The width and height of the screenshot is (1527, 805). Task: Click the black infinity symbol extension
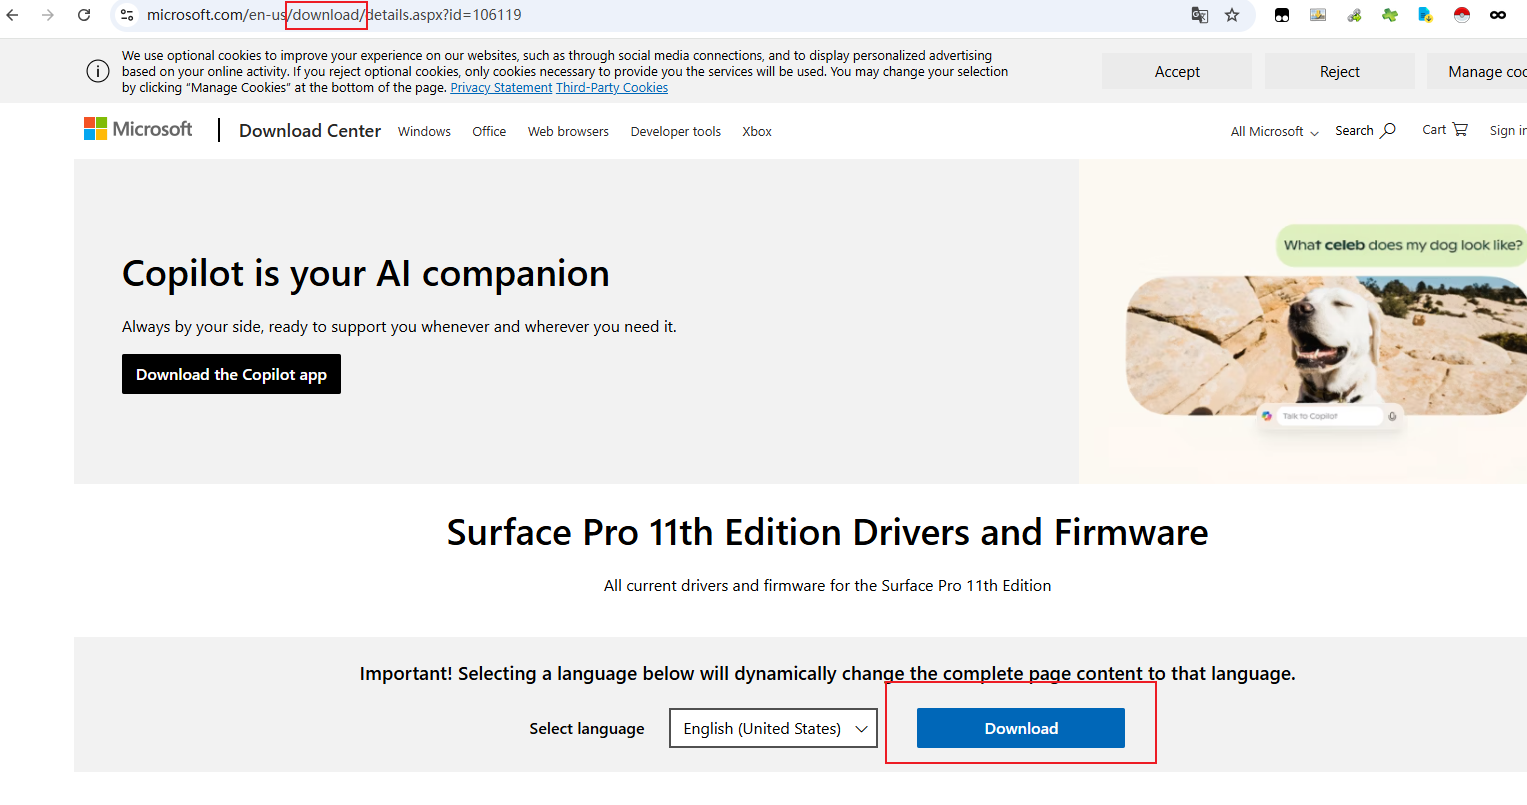point(1498,15)
